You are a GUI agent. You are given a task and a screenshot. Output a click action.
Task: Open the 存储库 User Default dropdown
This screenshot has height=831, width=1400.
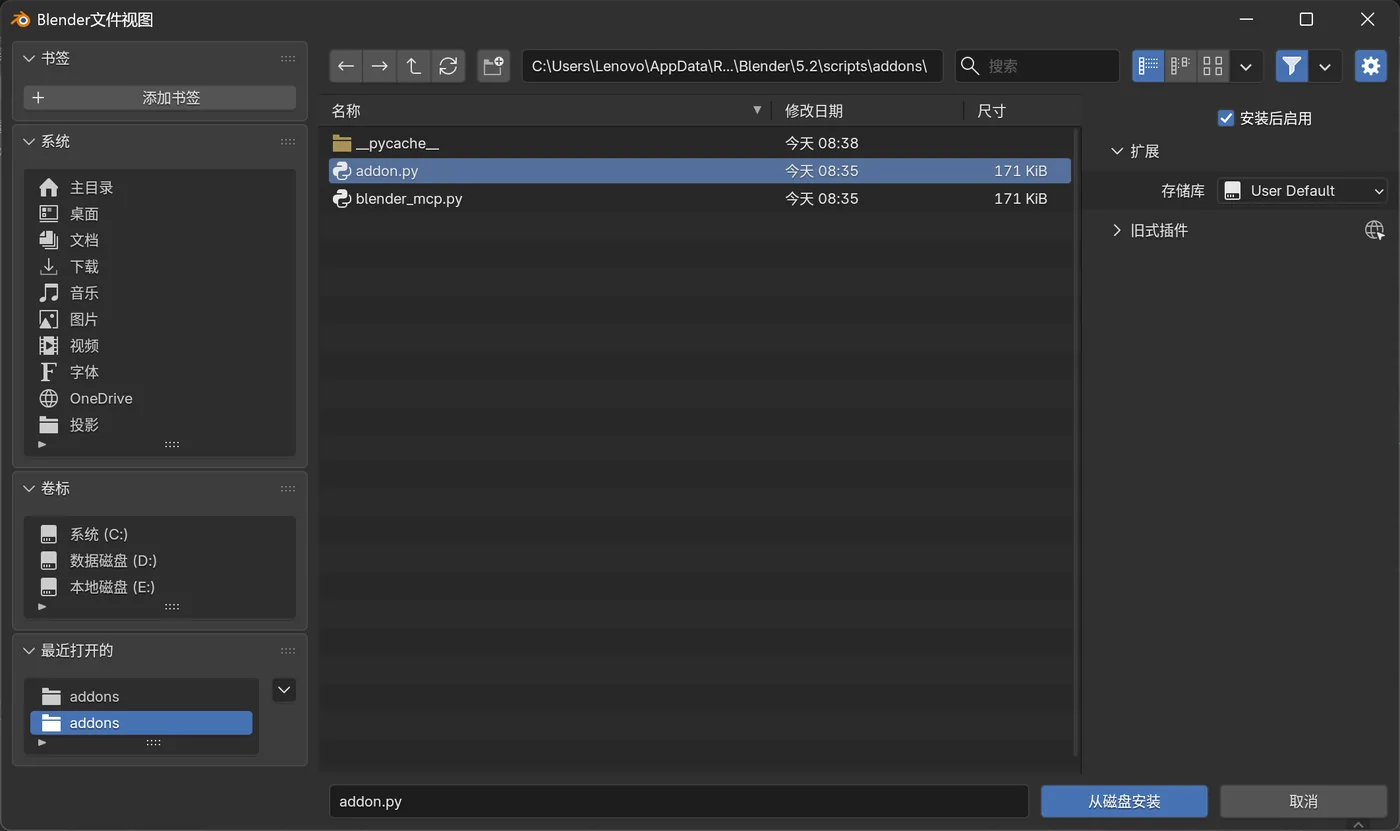tap(1302, 190)
